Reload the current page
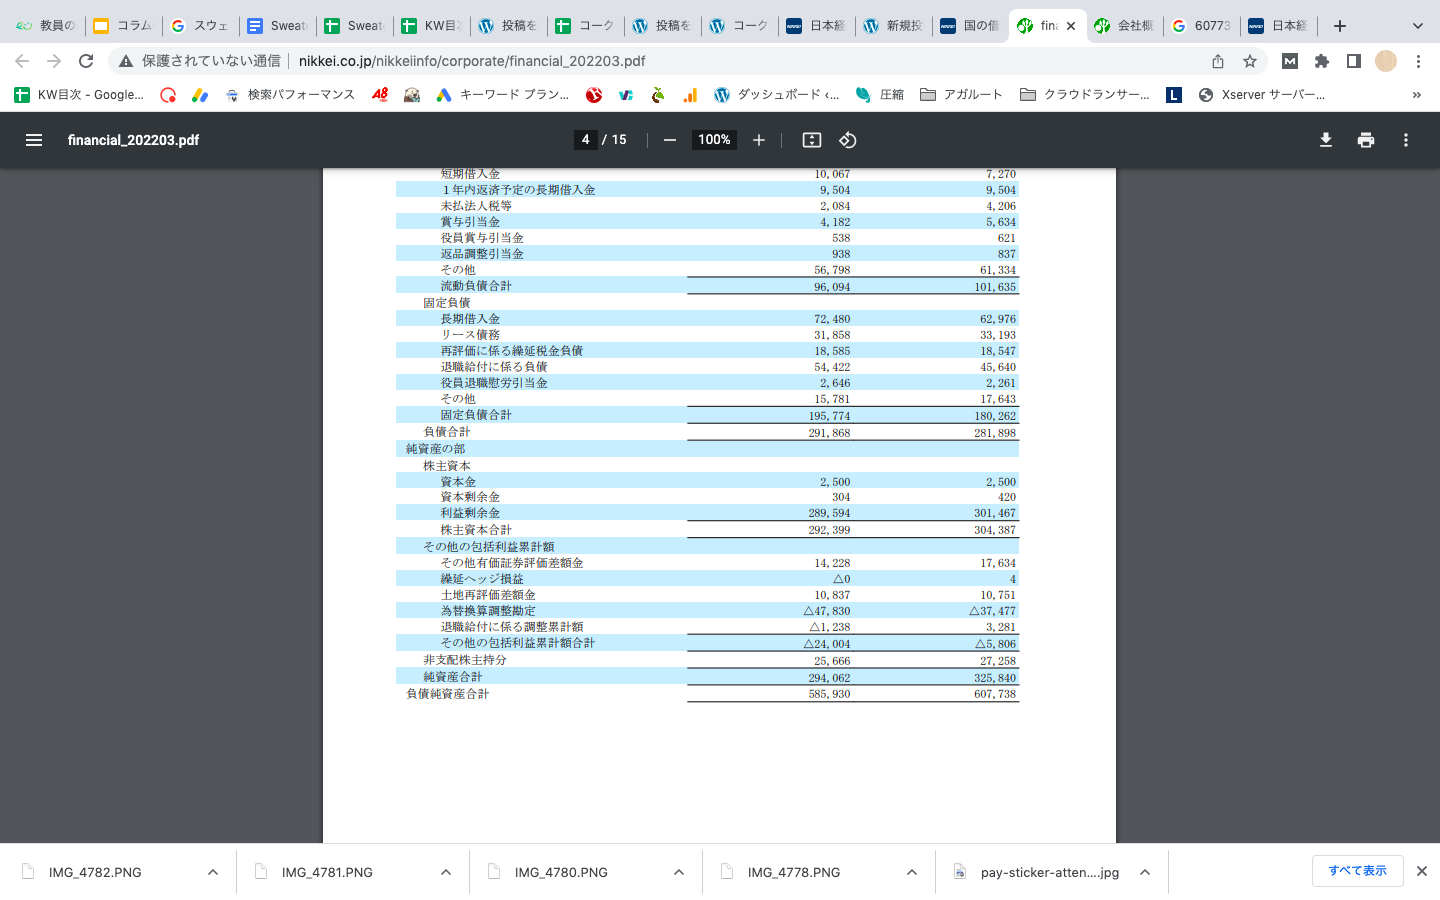 tap(86, 61)
